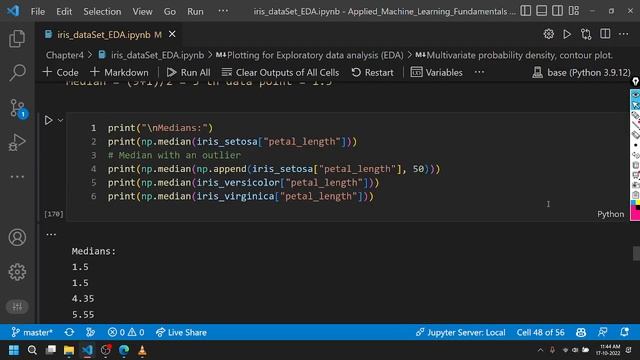This screenshot has height=360, width=640.
Task: Restart the notebook kernel
Action: tap(372, 72)
